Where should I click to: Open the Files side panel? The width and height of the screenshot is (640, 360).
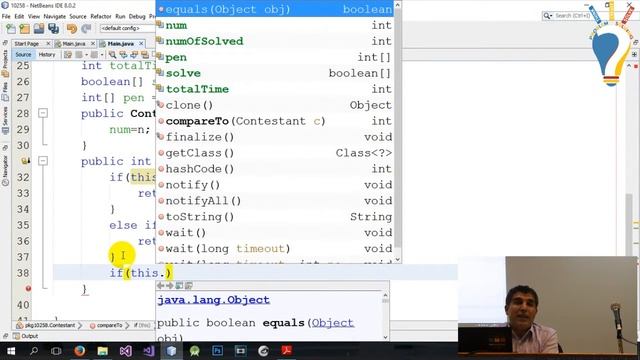pyautogui.click(x=5, y=91)
